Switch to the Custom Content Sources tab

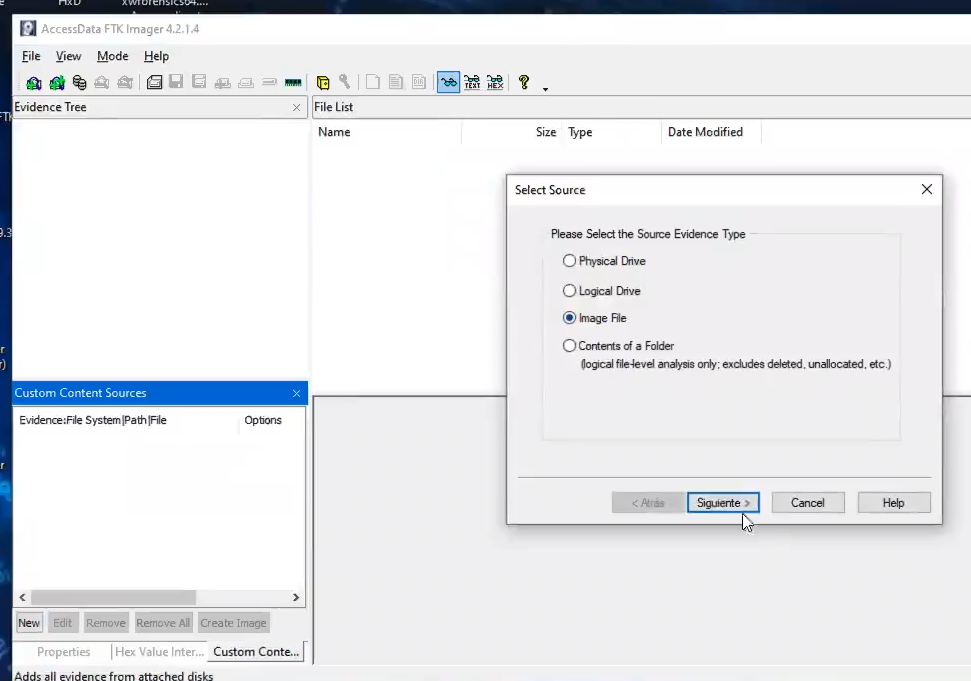256,652
